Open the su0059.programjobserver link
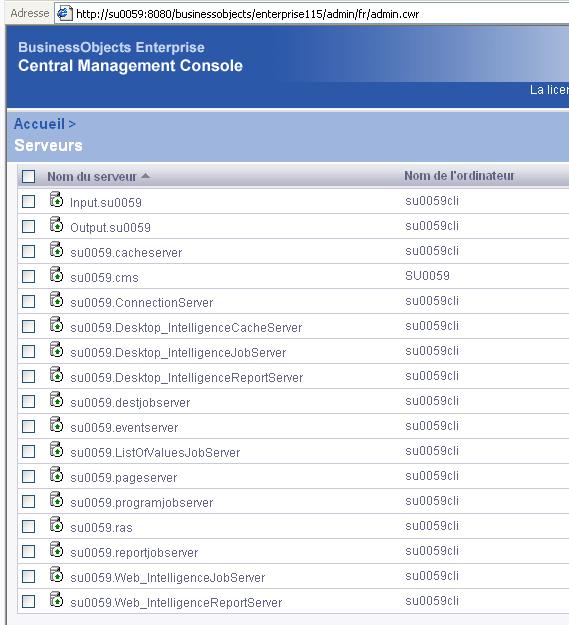Screen dimensions: 569x625 coord(141,503)
